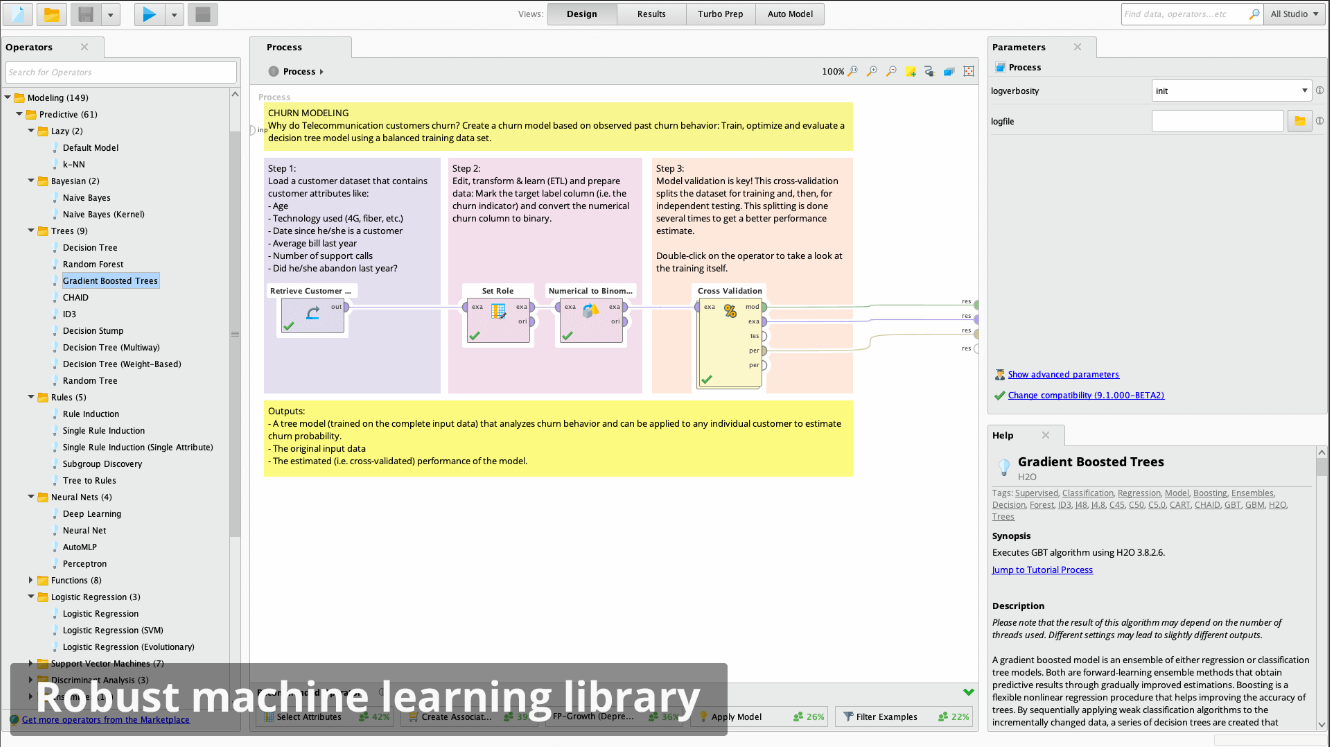Click the Show advanced parameters link
Screen dimensions: 1330x747
(x=1063, y=375)
